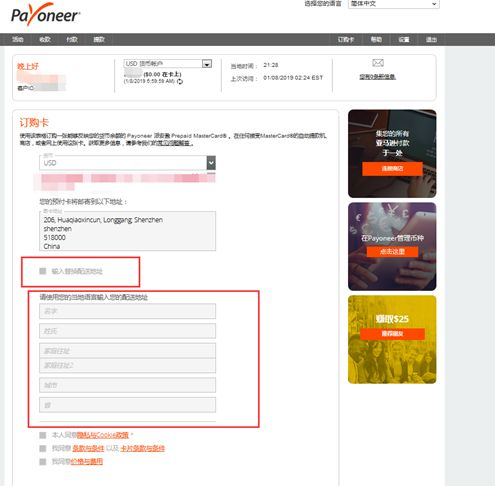Click the first name input field
The width and height of the screenshot is (495, 486).
pos(127,311)
